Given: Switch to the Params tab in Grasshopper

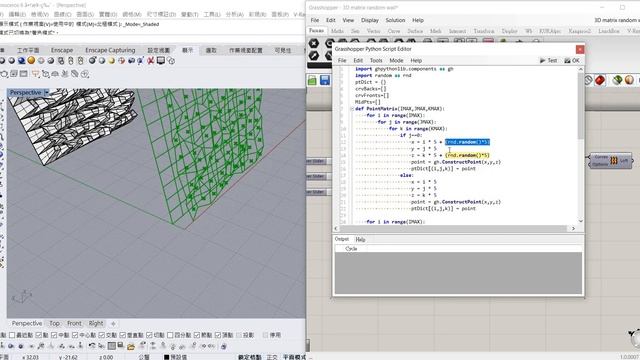Looking at the screenshot, I should [316, 31].
